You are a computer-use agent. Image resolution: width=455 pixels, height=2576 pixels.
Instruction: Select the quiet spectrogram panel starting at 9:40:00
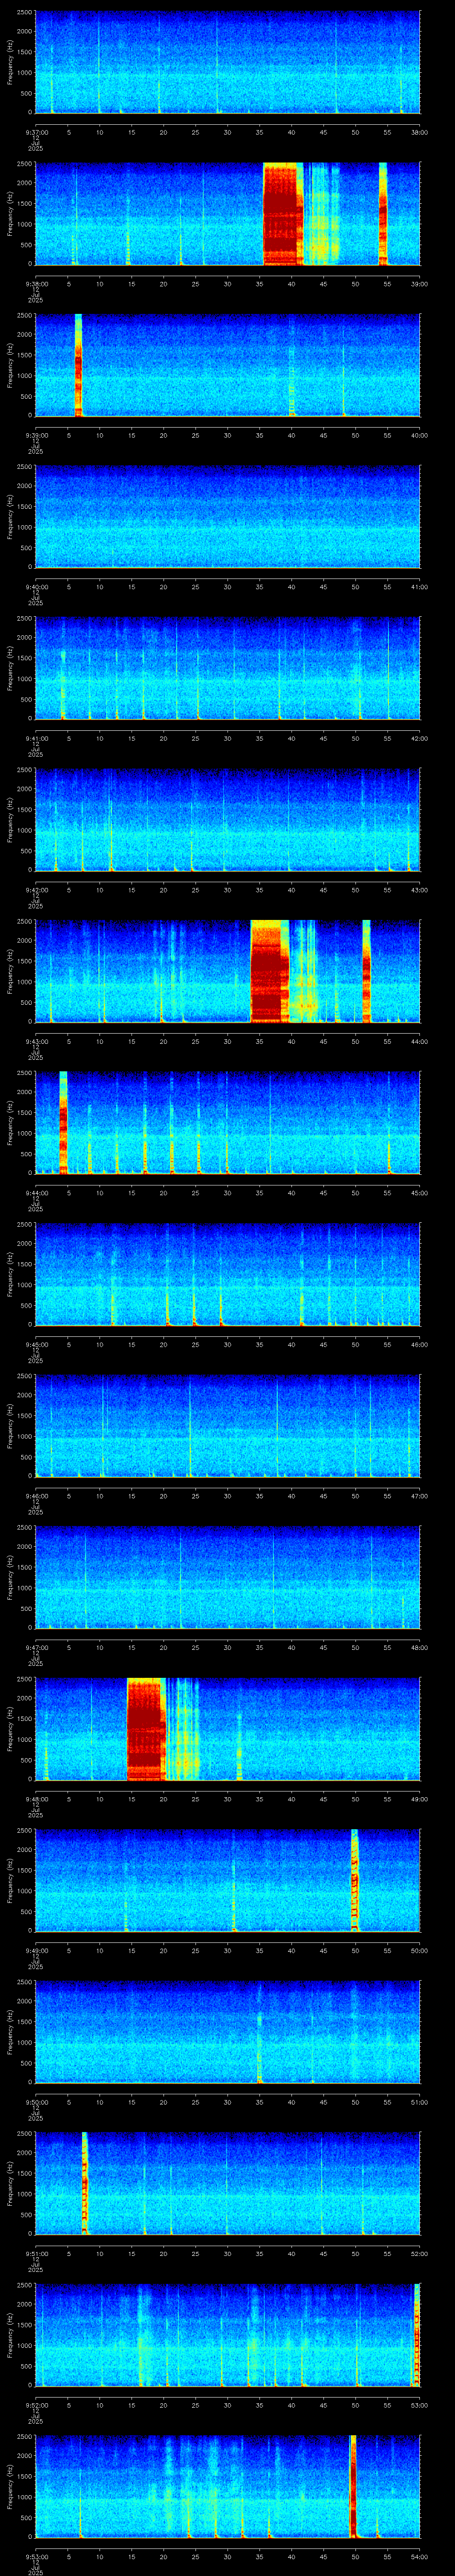tap(227, 517)
